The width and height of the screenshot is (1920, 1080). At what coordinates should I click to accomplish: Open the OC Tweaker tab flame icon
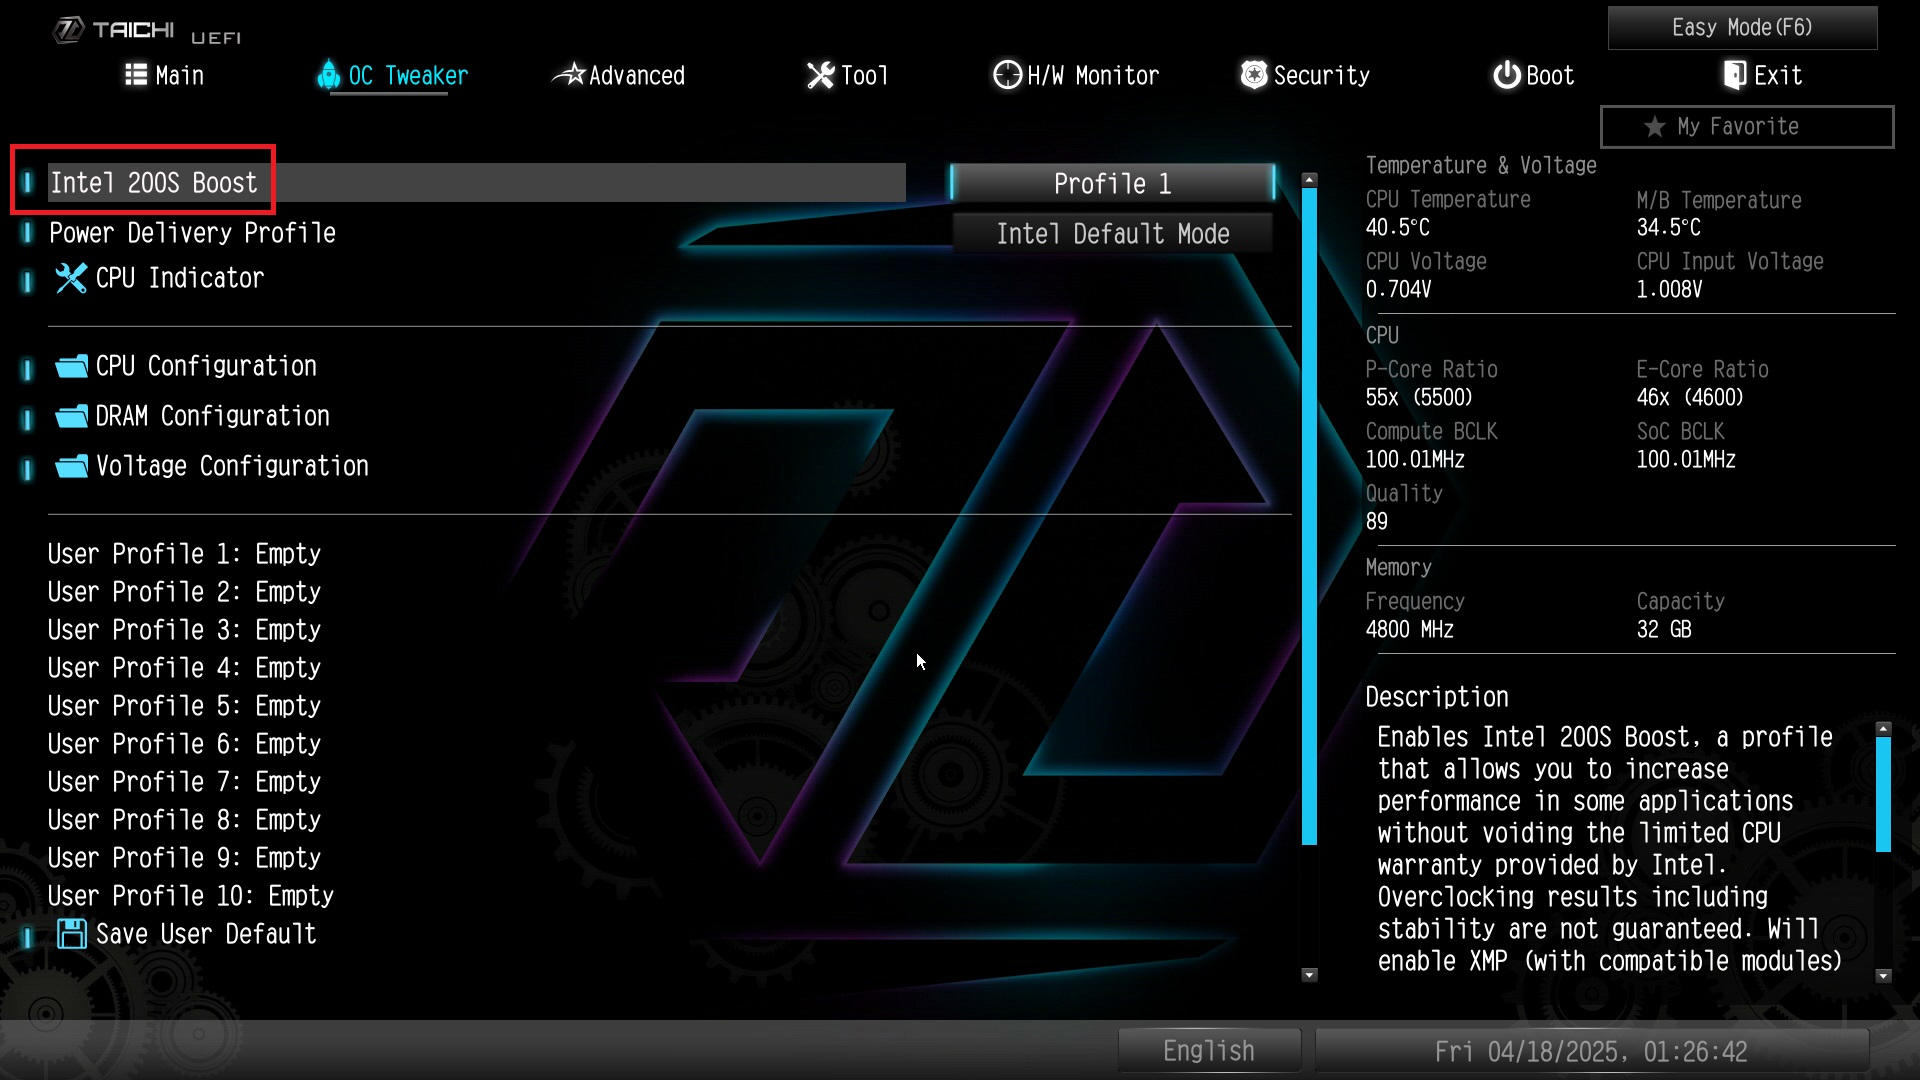(331, 75)
